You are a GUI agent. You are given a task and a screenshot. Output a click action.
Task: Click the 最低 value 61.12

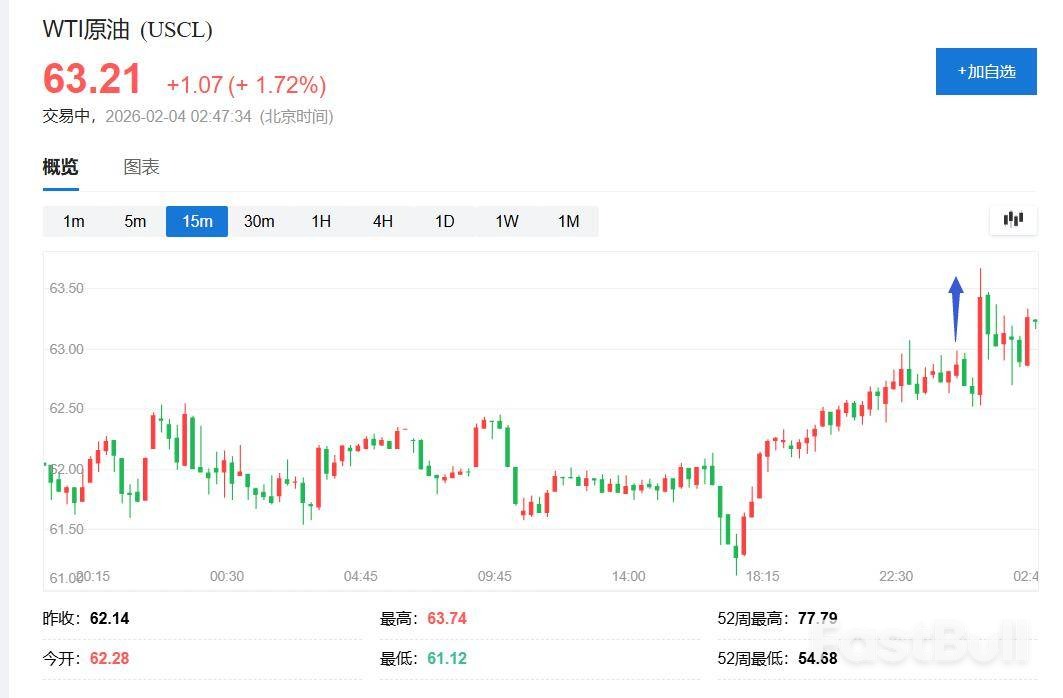tap(447, 658)
